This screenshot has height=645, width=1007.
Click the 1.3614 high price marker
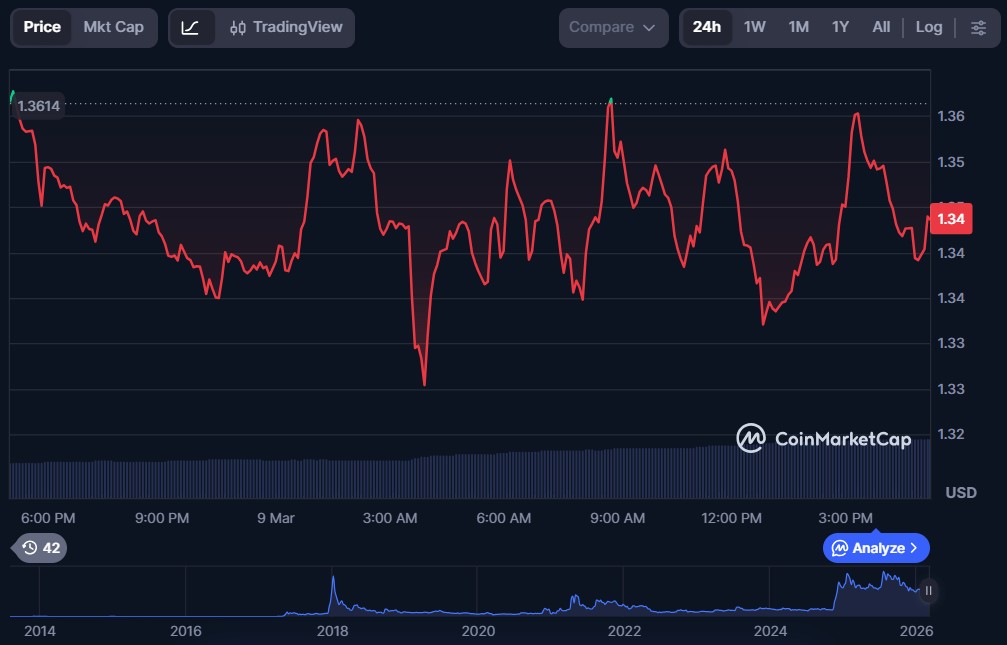(39, 106)
